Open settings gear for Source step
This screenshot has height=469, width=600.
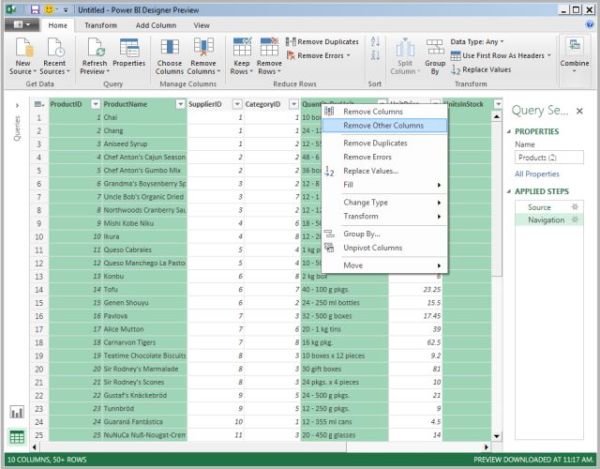pyautogui.click(x=574, y=207)
